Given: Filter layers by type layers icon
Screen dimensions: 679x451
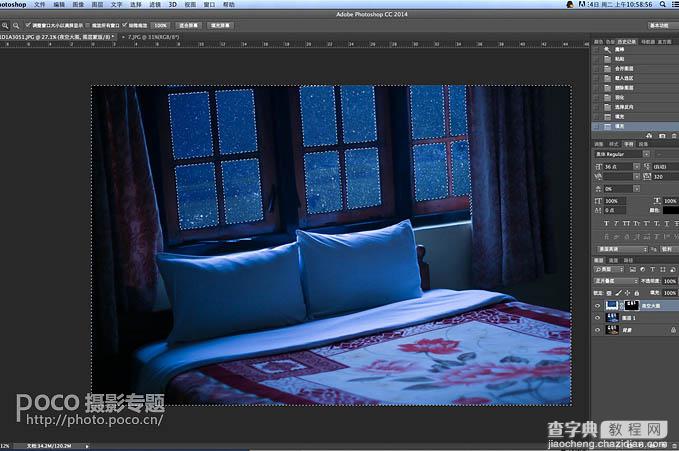Looking at the screenshot, I should coord(653,269).
